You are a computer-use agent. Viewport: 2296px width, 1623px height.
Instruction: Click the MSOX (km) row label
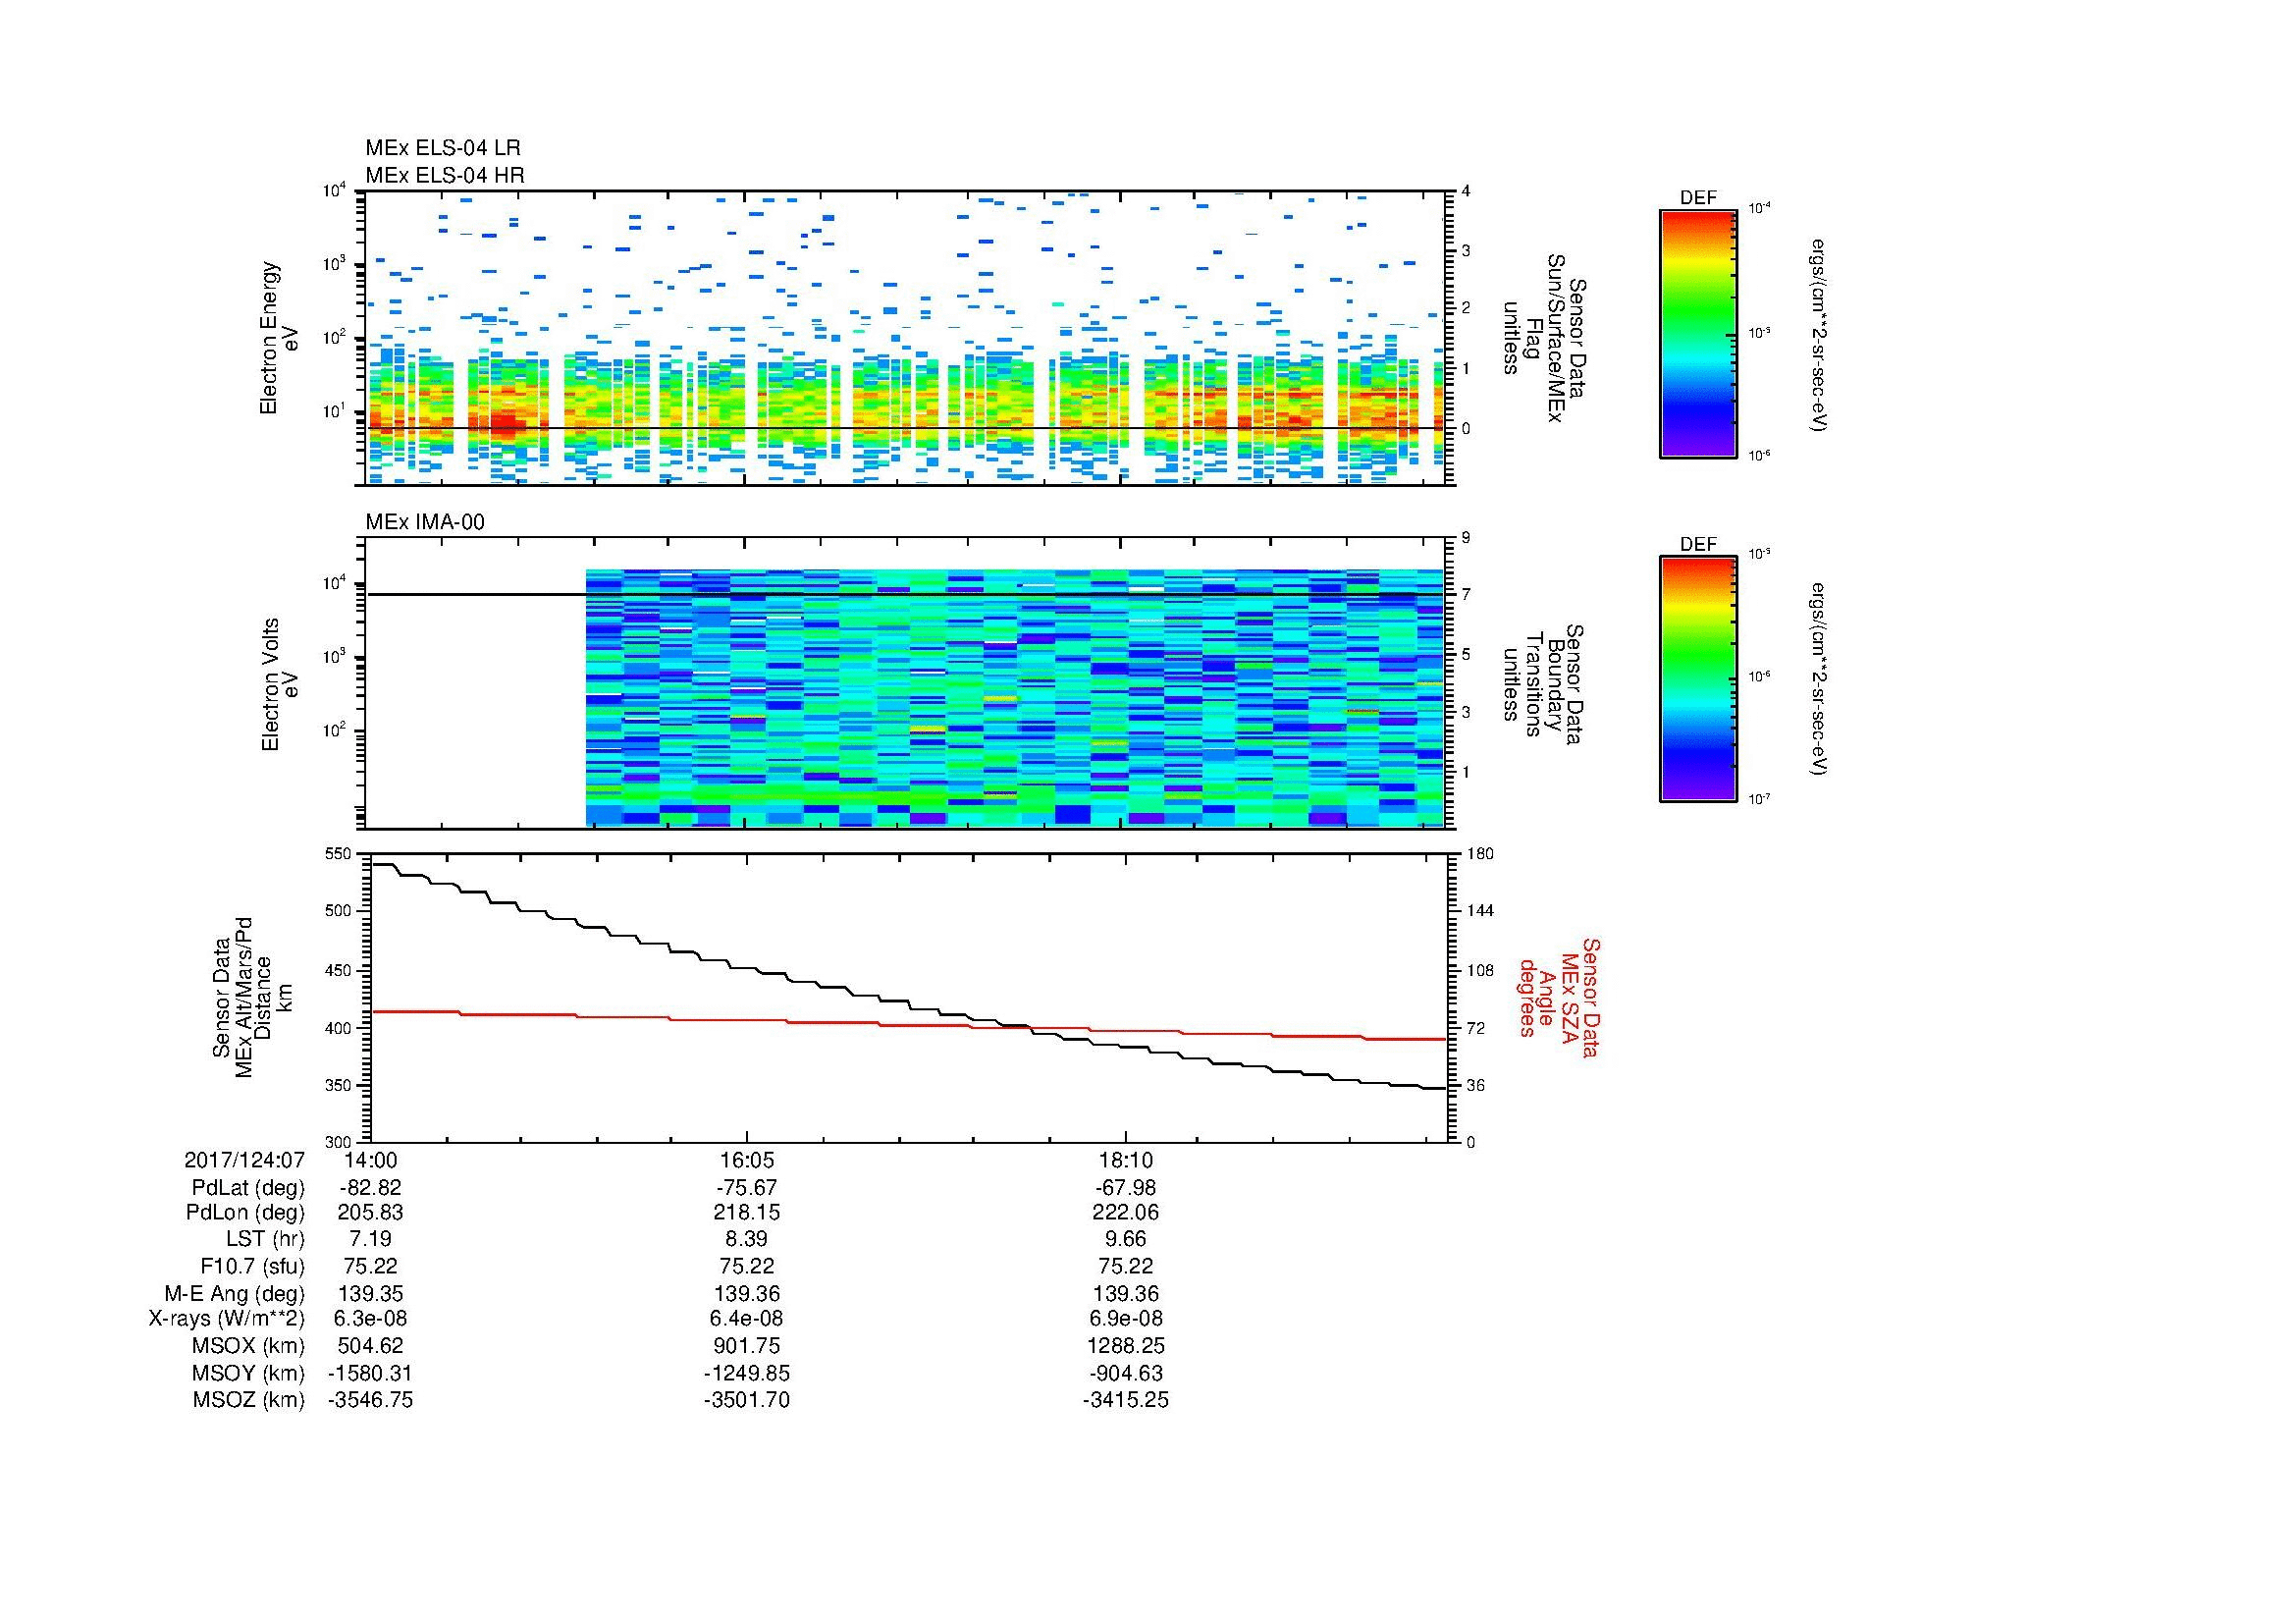tap(248, 1346)
